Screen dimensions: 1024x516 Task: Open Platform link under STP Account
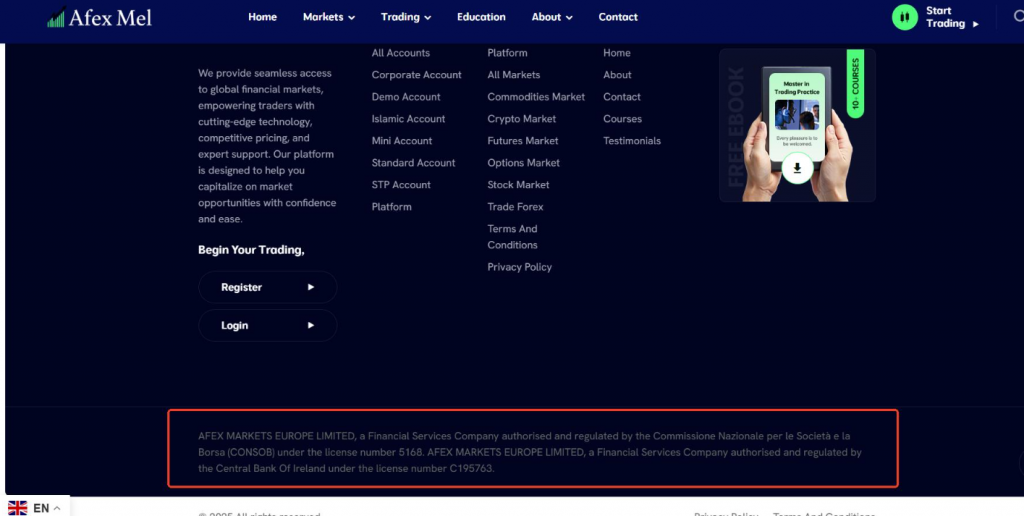[x=391, y=207]
